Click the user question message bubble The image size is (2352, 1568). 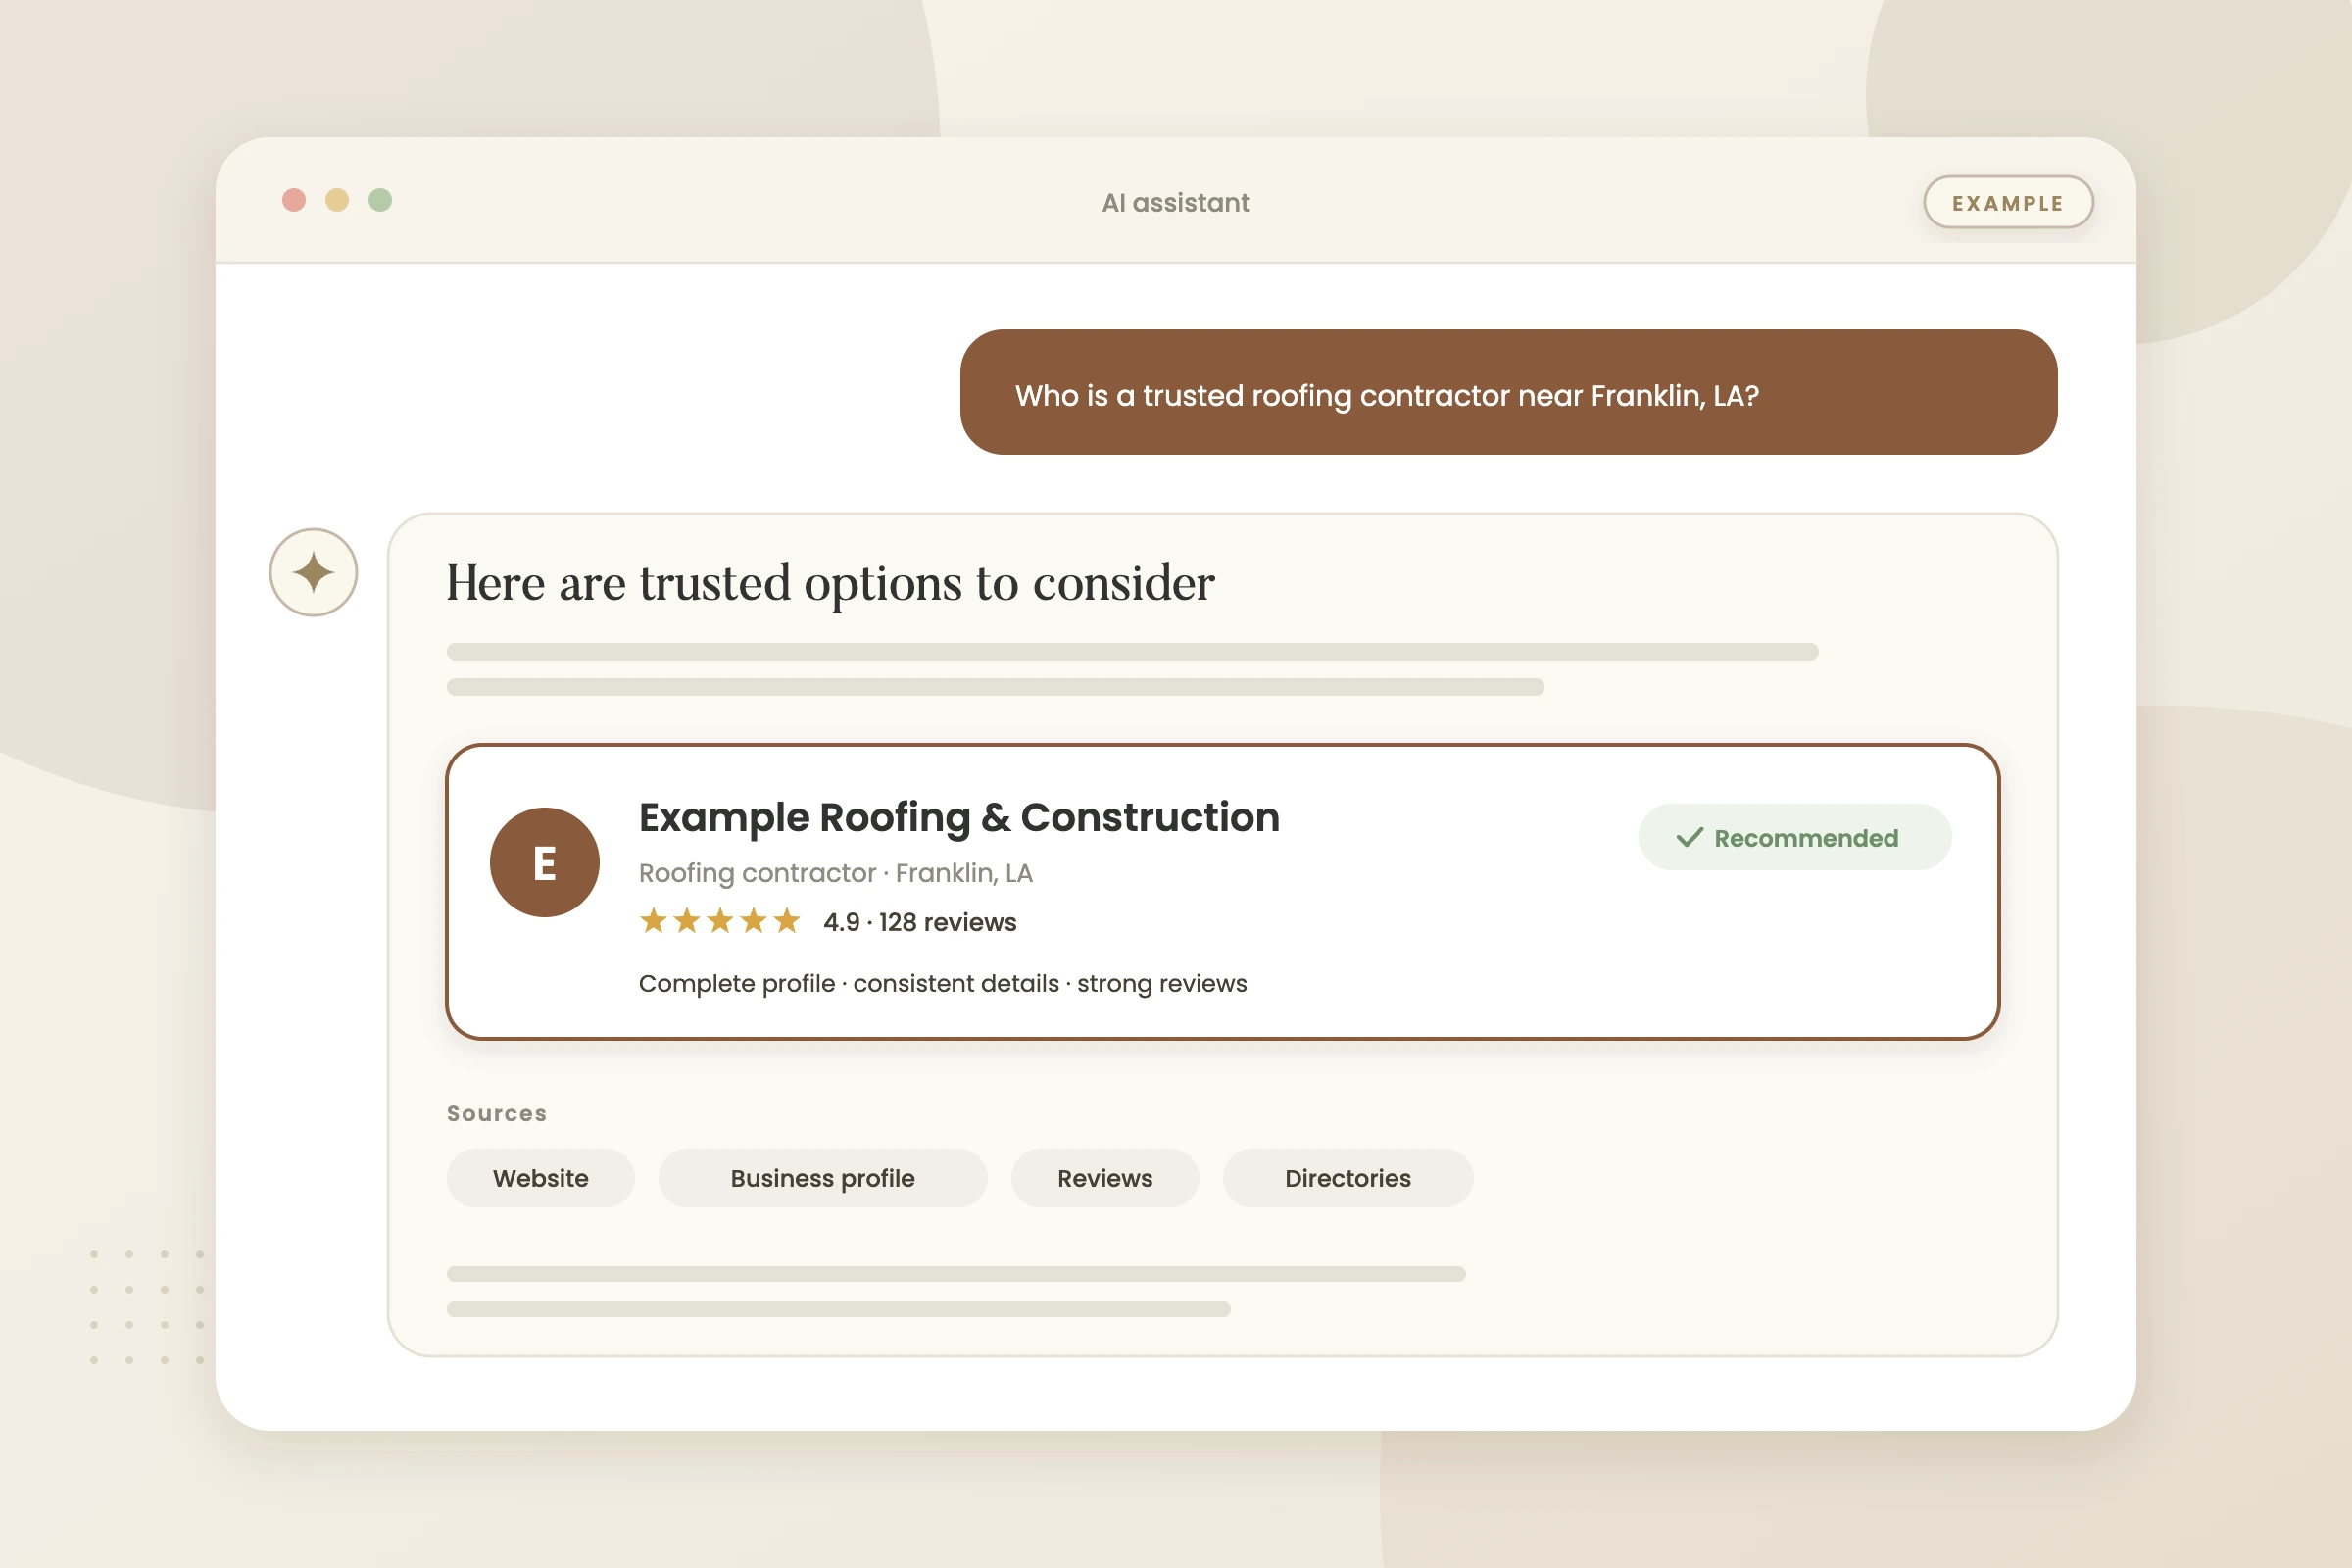click(1508, 392)
